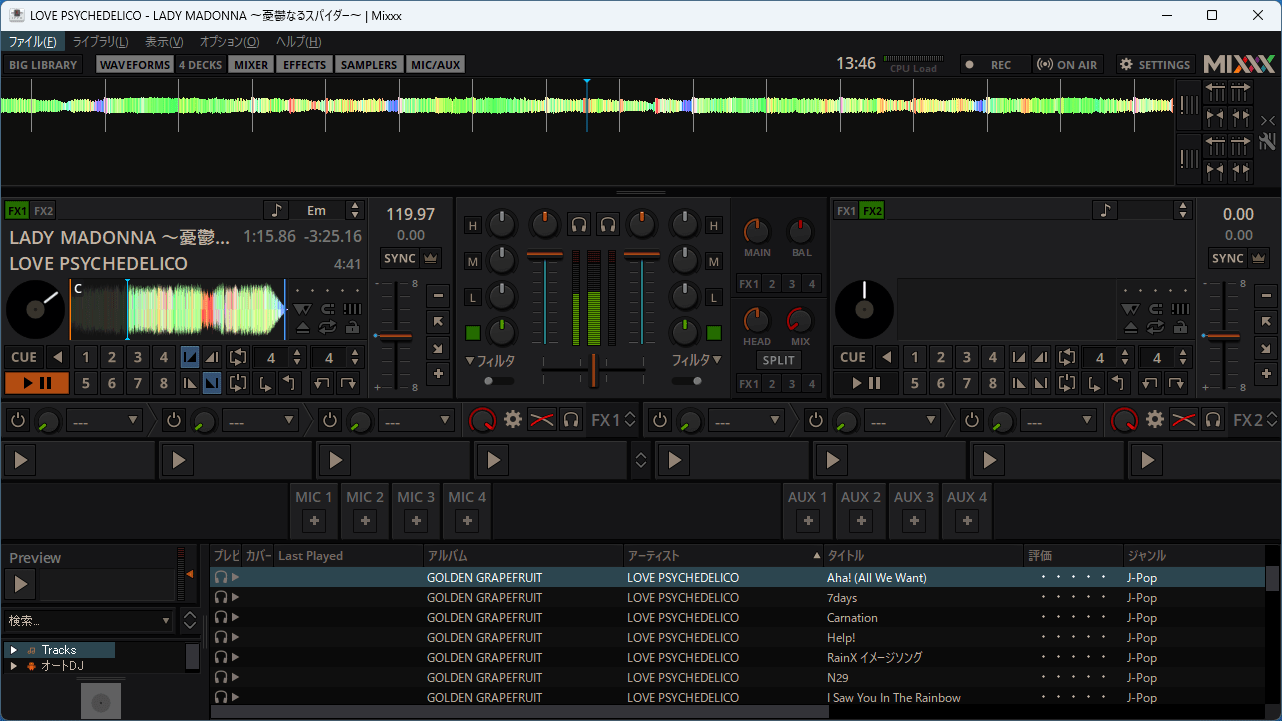Open FX1 unit gear settings
1282x721 pixels.
[x=513, y=419]
